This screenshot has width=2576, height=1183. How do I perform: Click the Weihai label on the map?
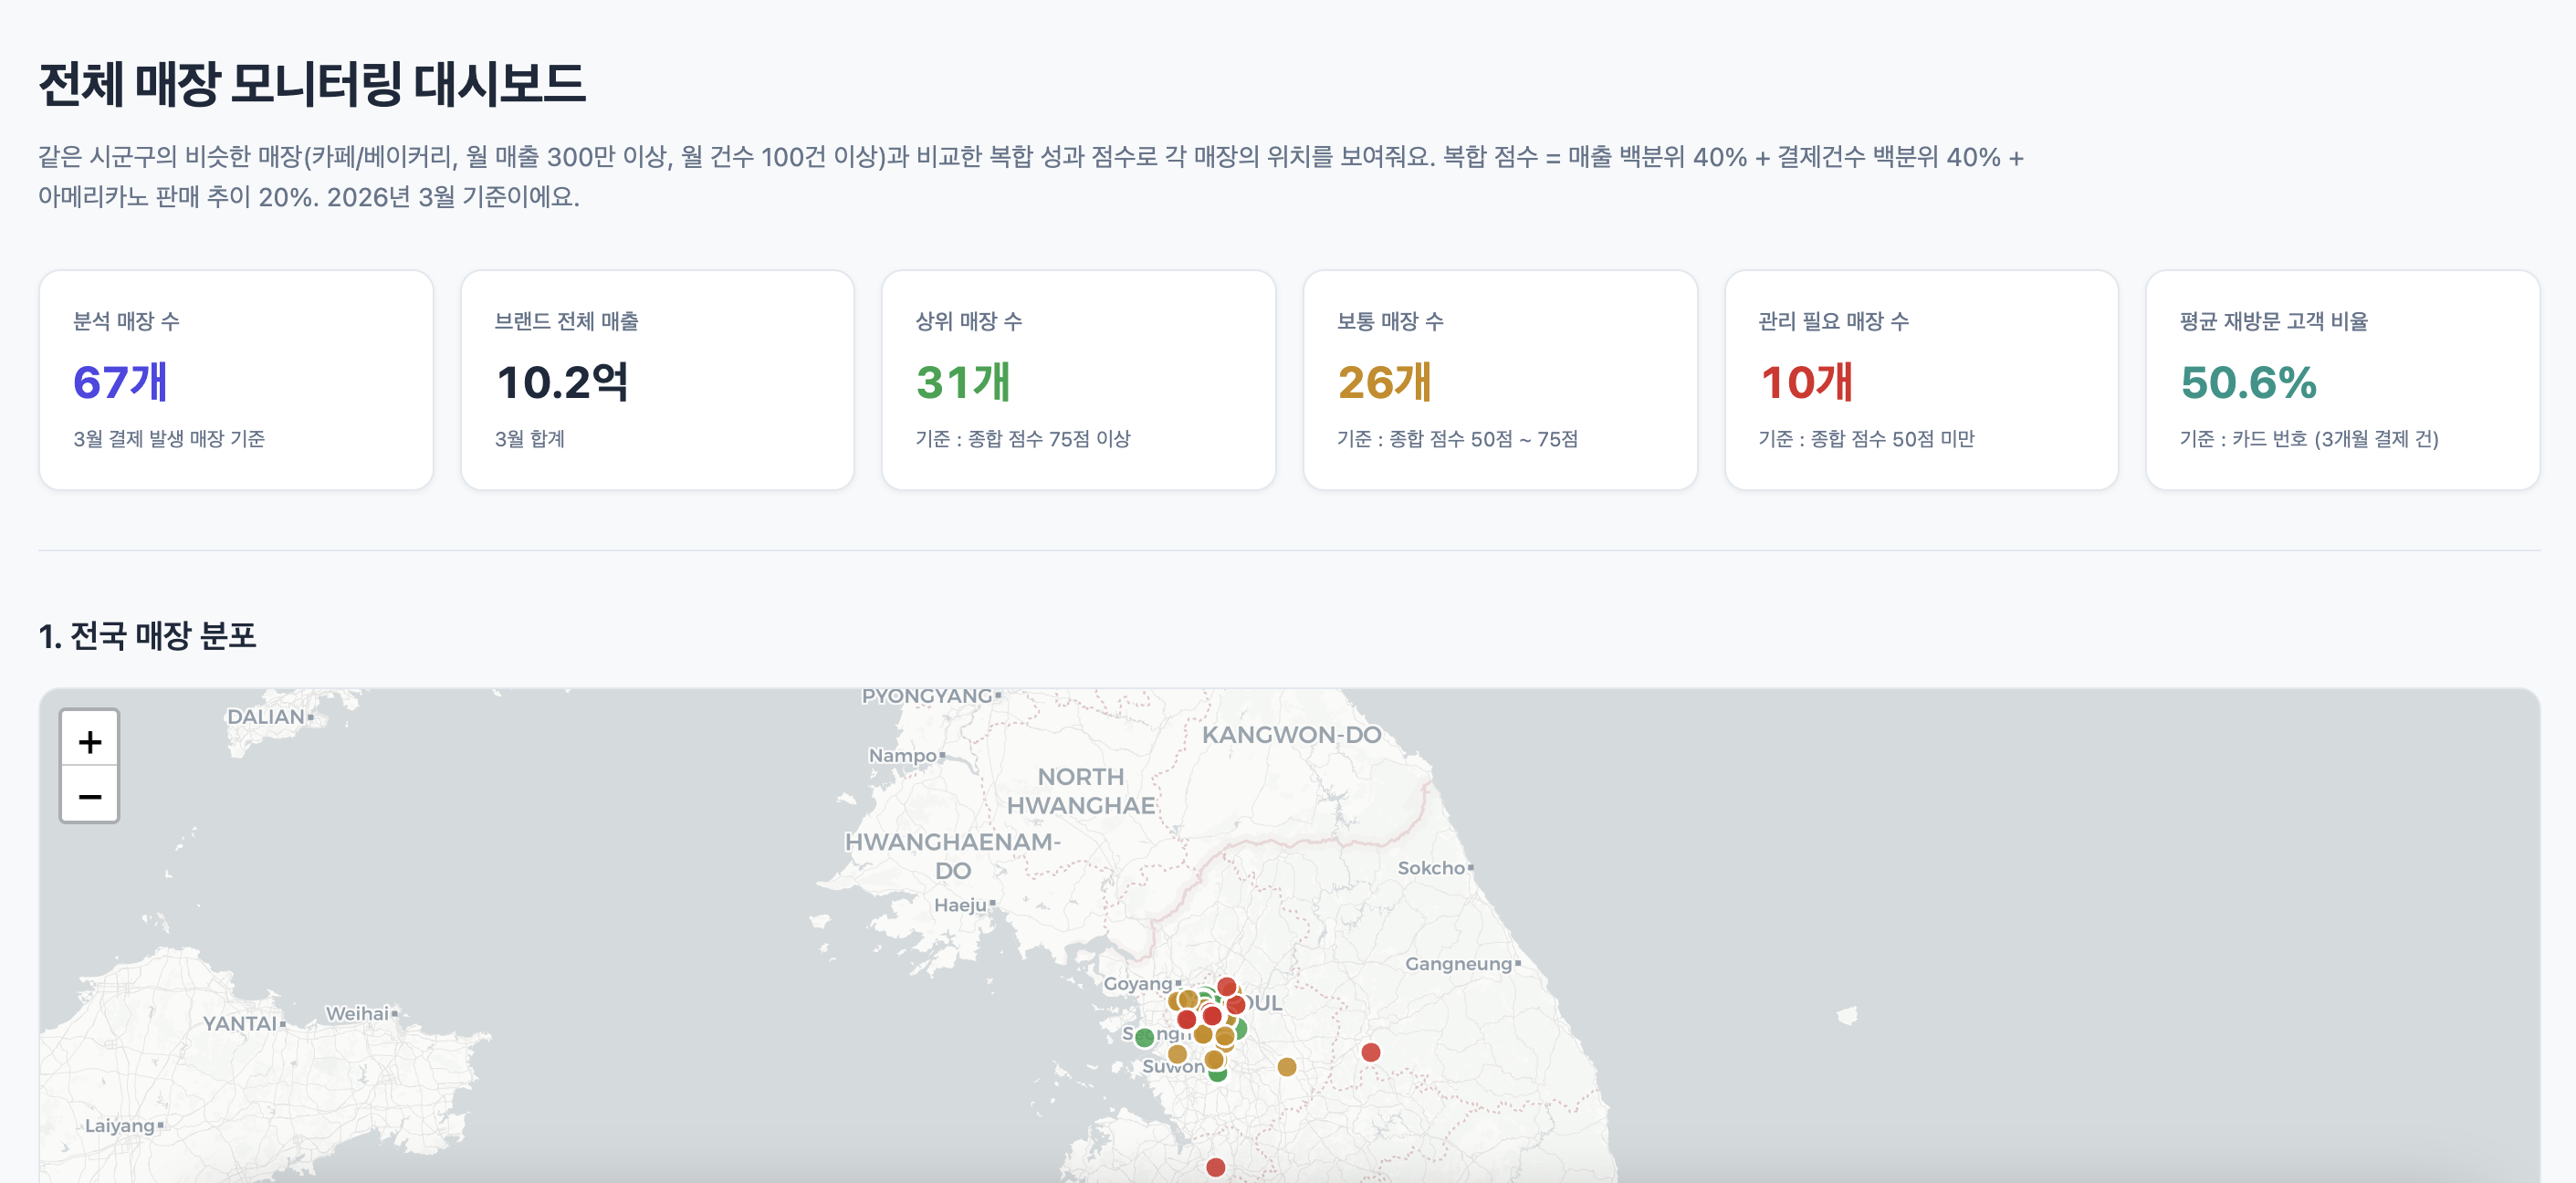click(x=357, y=1014)
